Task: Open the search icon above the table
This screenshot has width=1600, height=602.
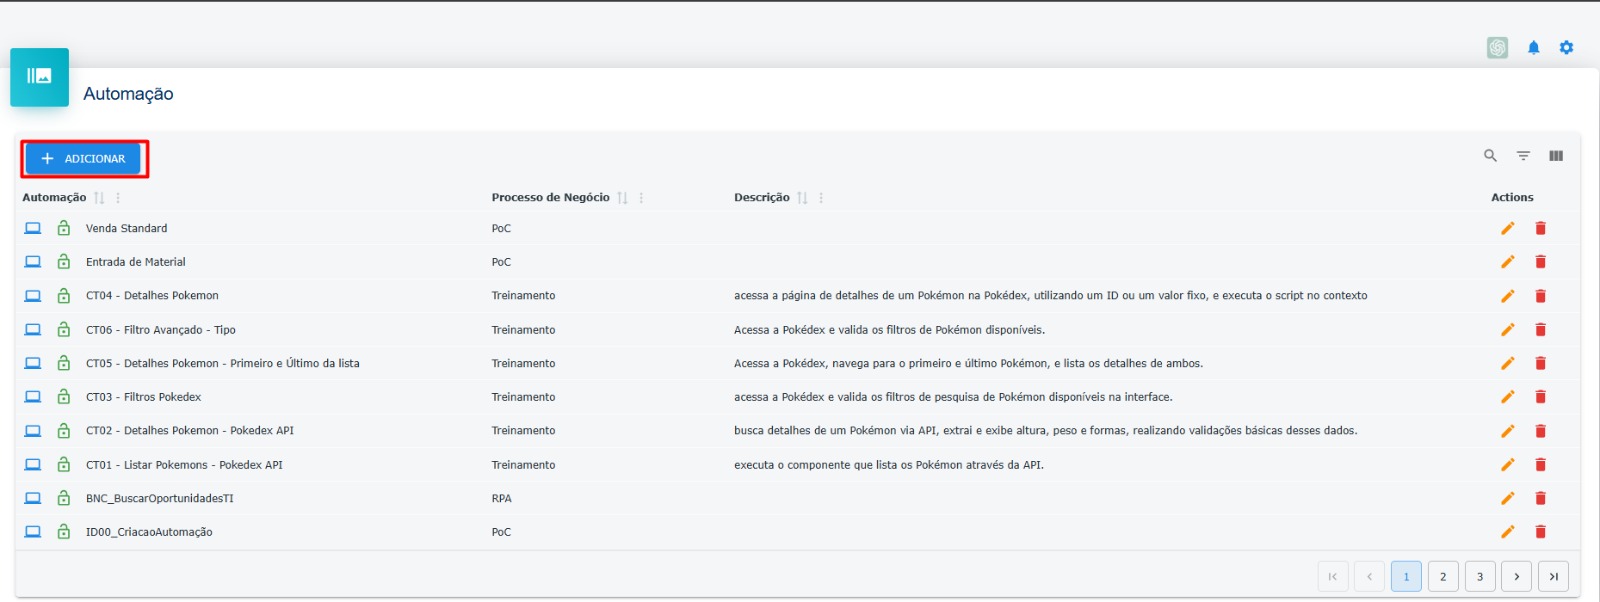Action: (x=1490, y=156)
